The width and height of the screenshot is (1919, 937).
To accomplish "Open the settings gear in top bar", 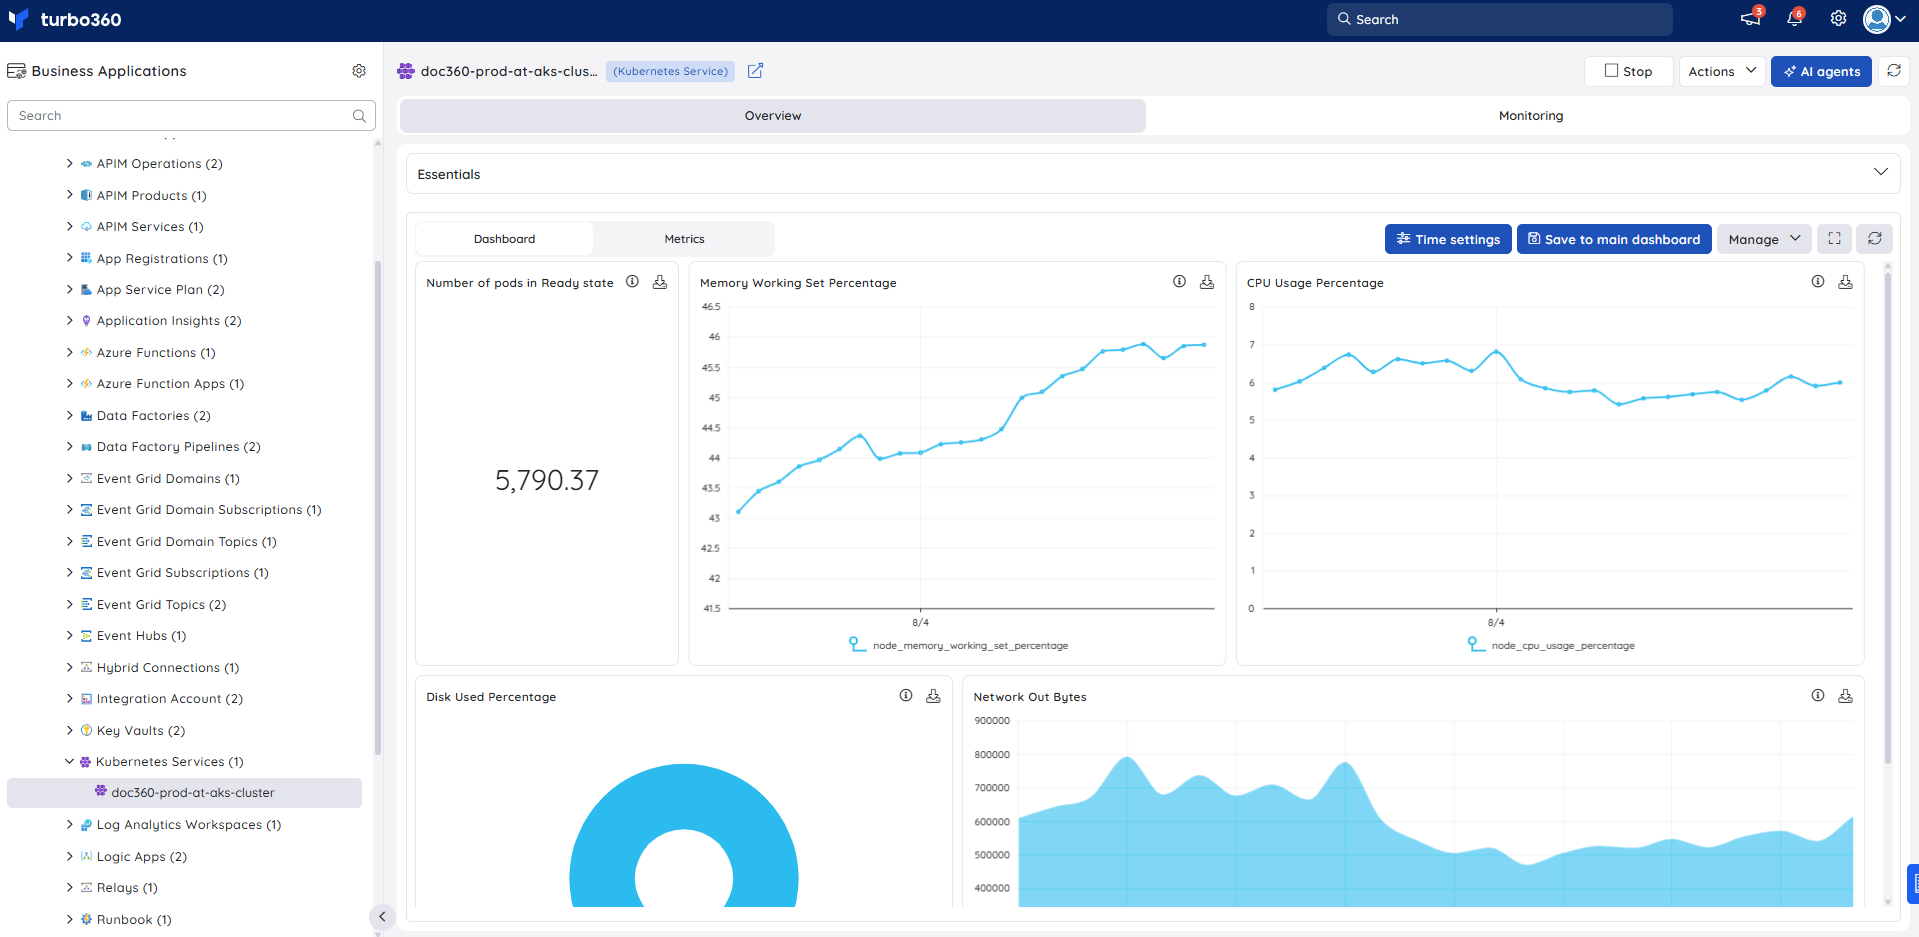I will (x=1838, y=18).
